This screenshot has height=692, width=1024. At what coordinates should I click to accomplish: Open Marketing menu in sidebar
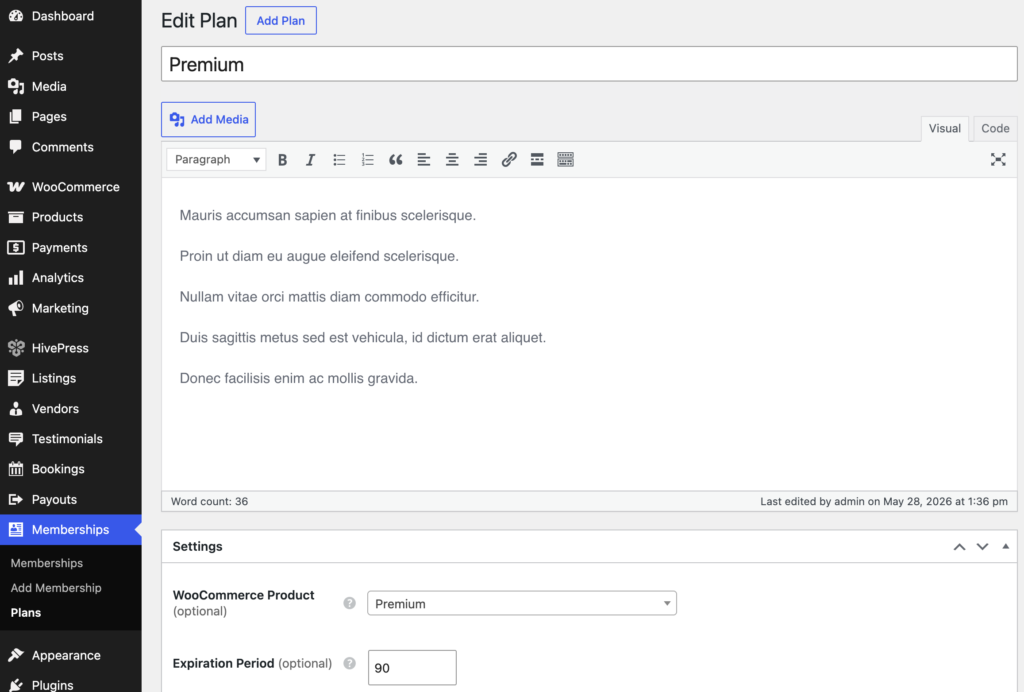71,308
